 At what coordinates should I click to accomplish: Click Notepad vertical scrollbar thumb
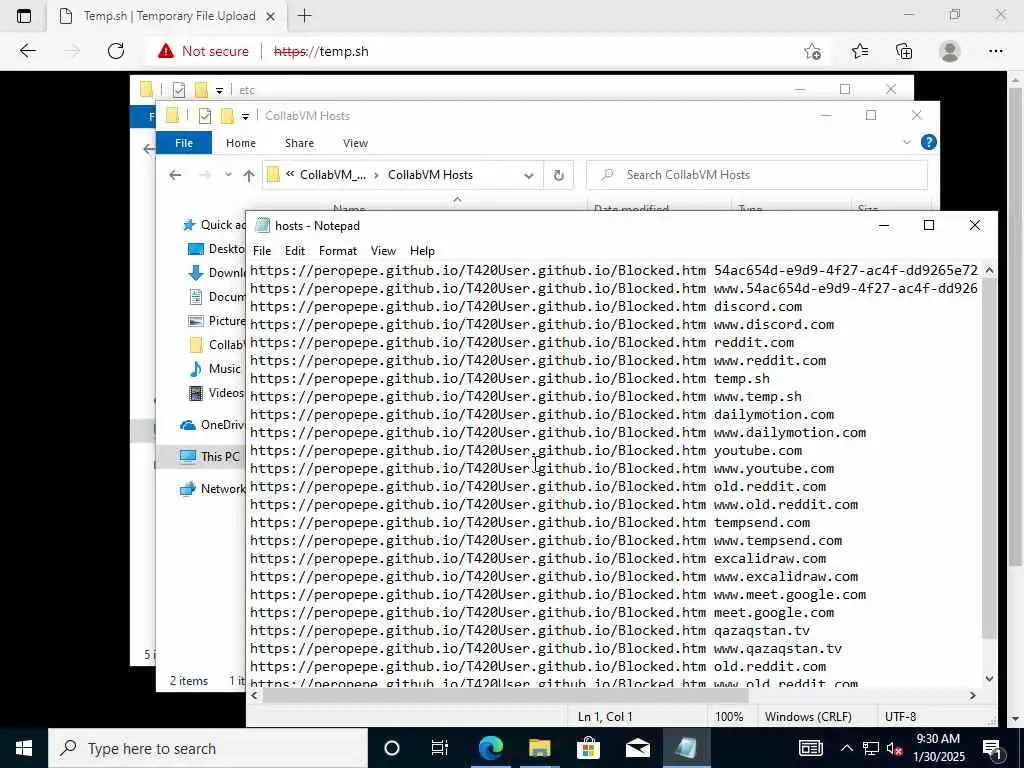pos(989,459)
